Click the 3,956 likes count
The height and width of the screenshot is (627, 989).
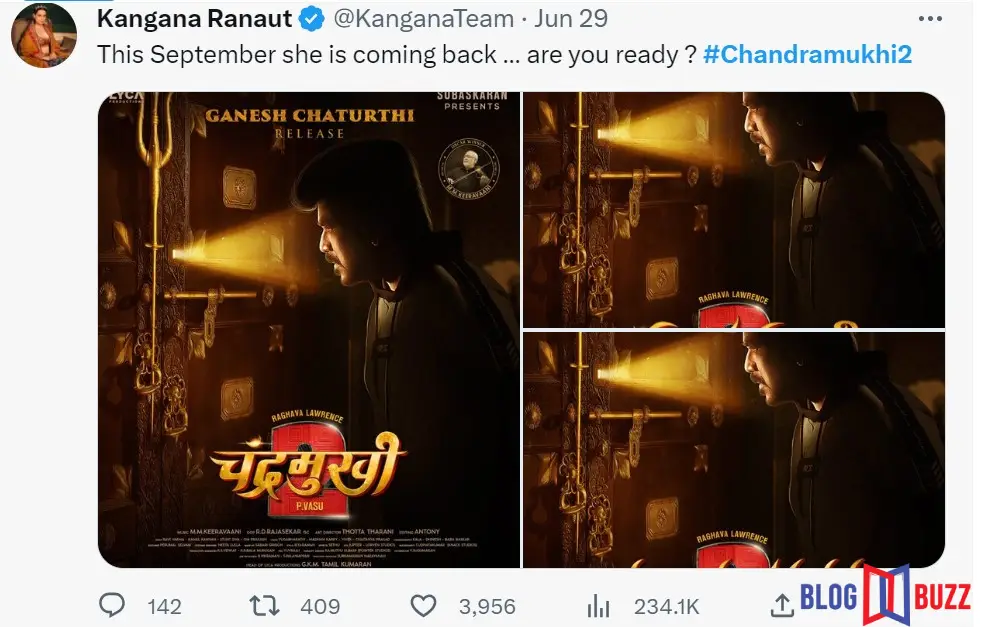(487, 607)
